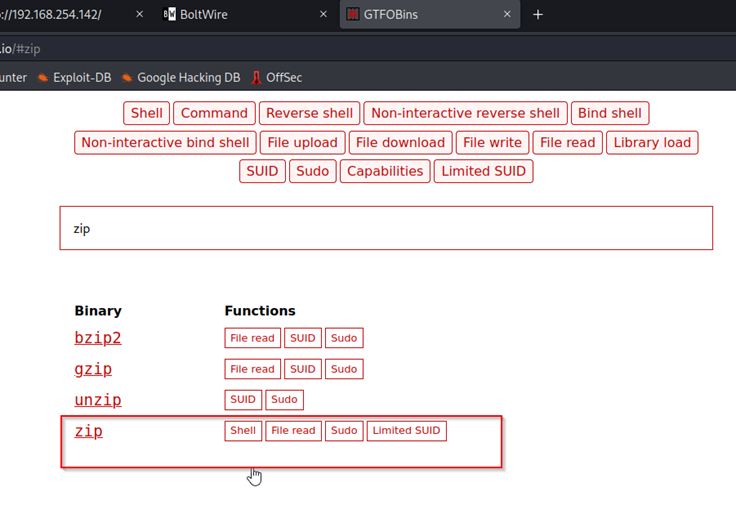This screenshot has height=532, width=736.
Task: Filter by File read function
Action: point(567,142)
